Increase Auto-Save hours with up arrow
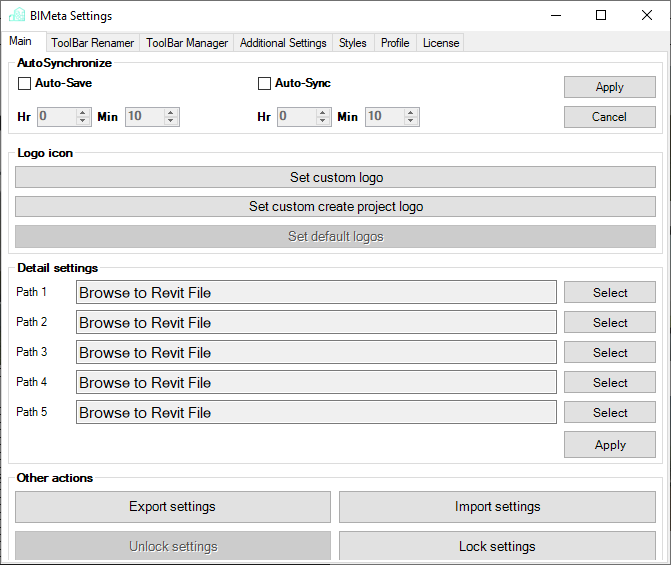The image size is (671, 565). point(84,112)
